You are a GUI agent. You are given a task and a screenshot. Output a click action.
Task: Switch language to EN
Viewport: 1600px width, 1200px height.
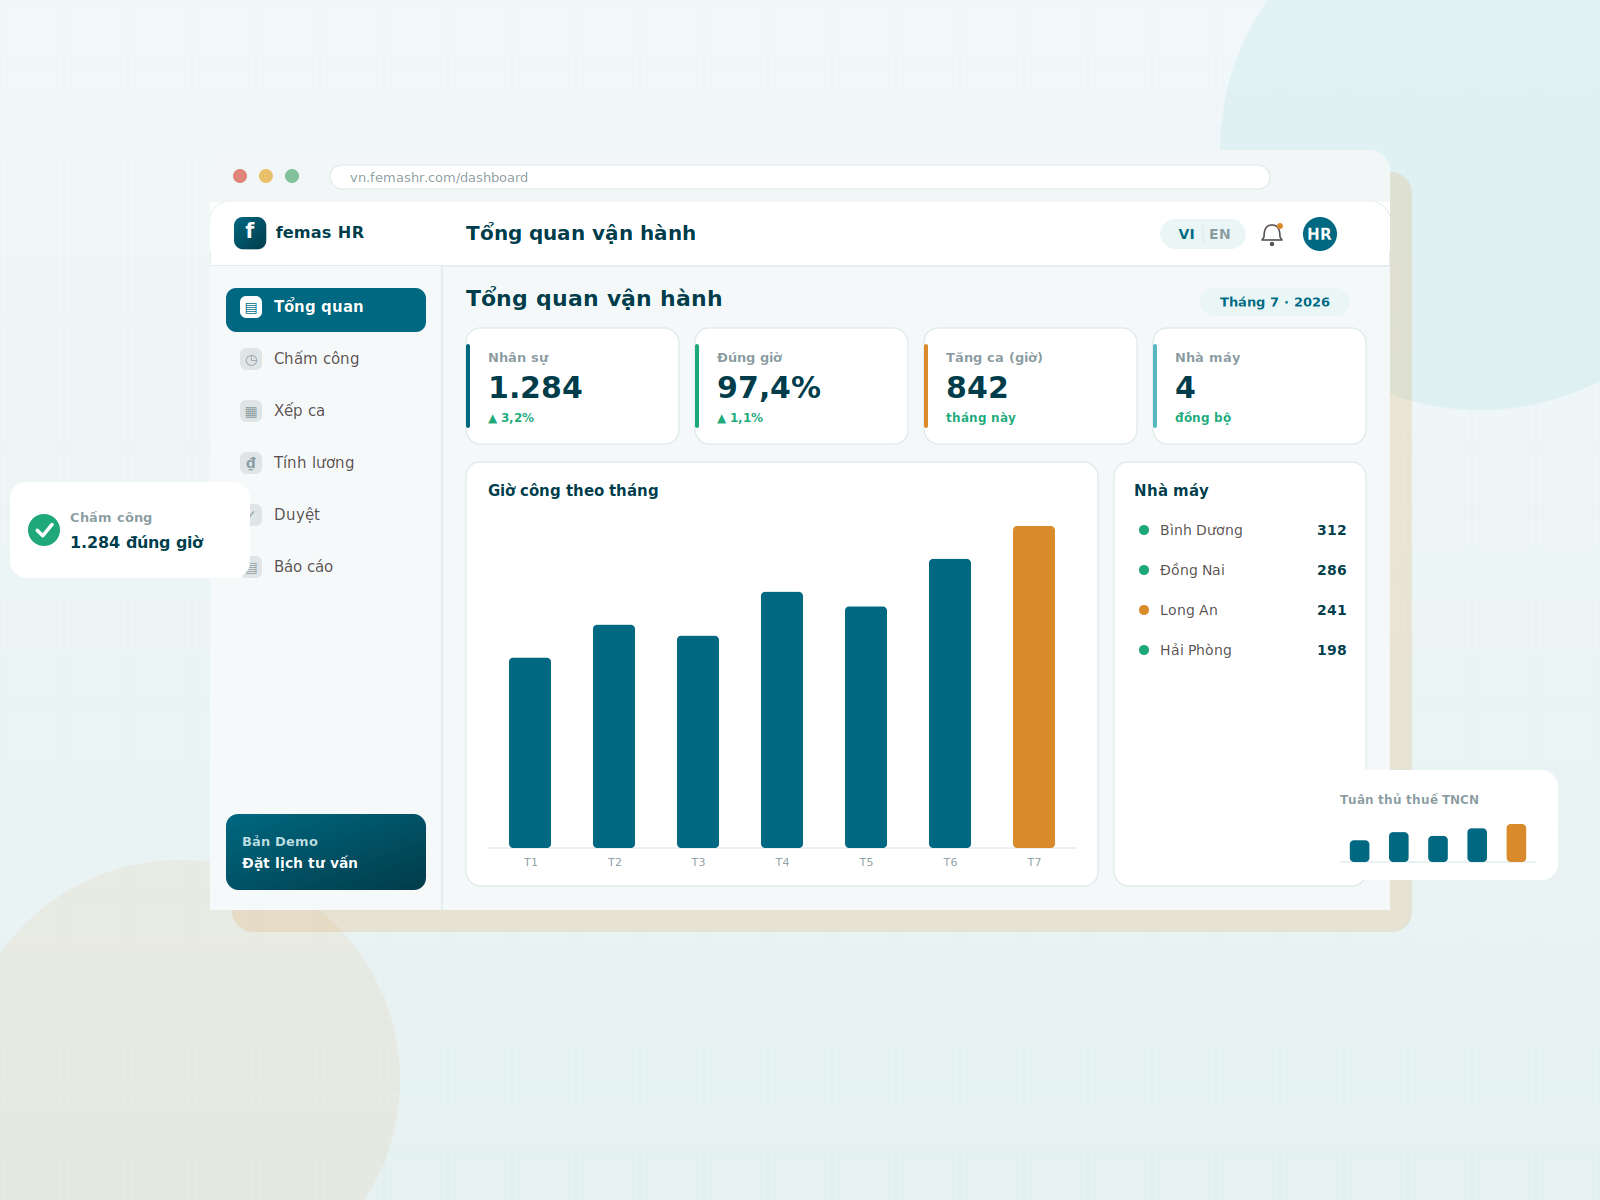coord(1220,234)
